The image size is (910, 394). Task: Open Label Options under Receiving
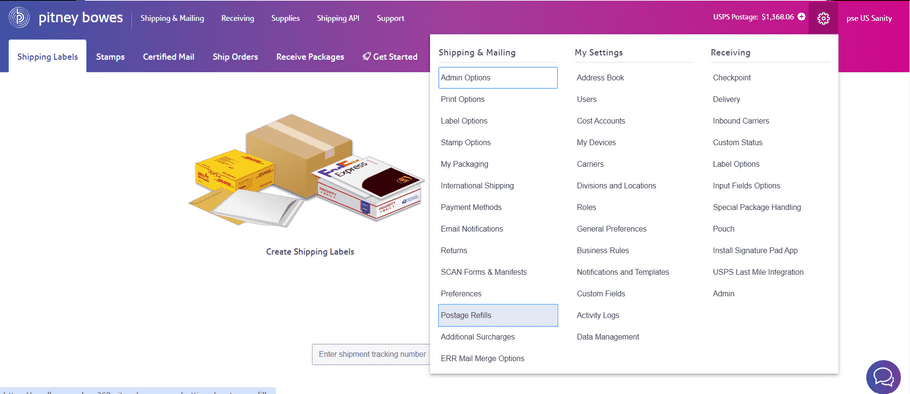click(x=736, y=164)
